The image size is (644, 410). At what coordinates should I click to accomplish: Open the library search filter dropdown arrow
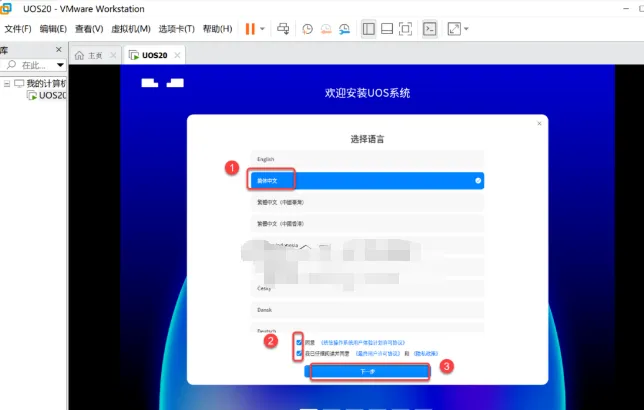tap(60, 65)
